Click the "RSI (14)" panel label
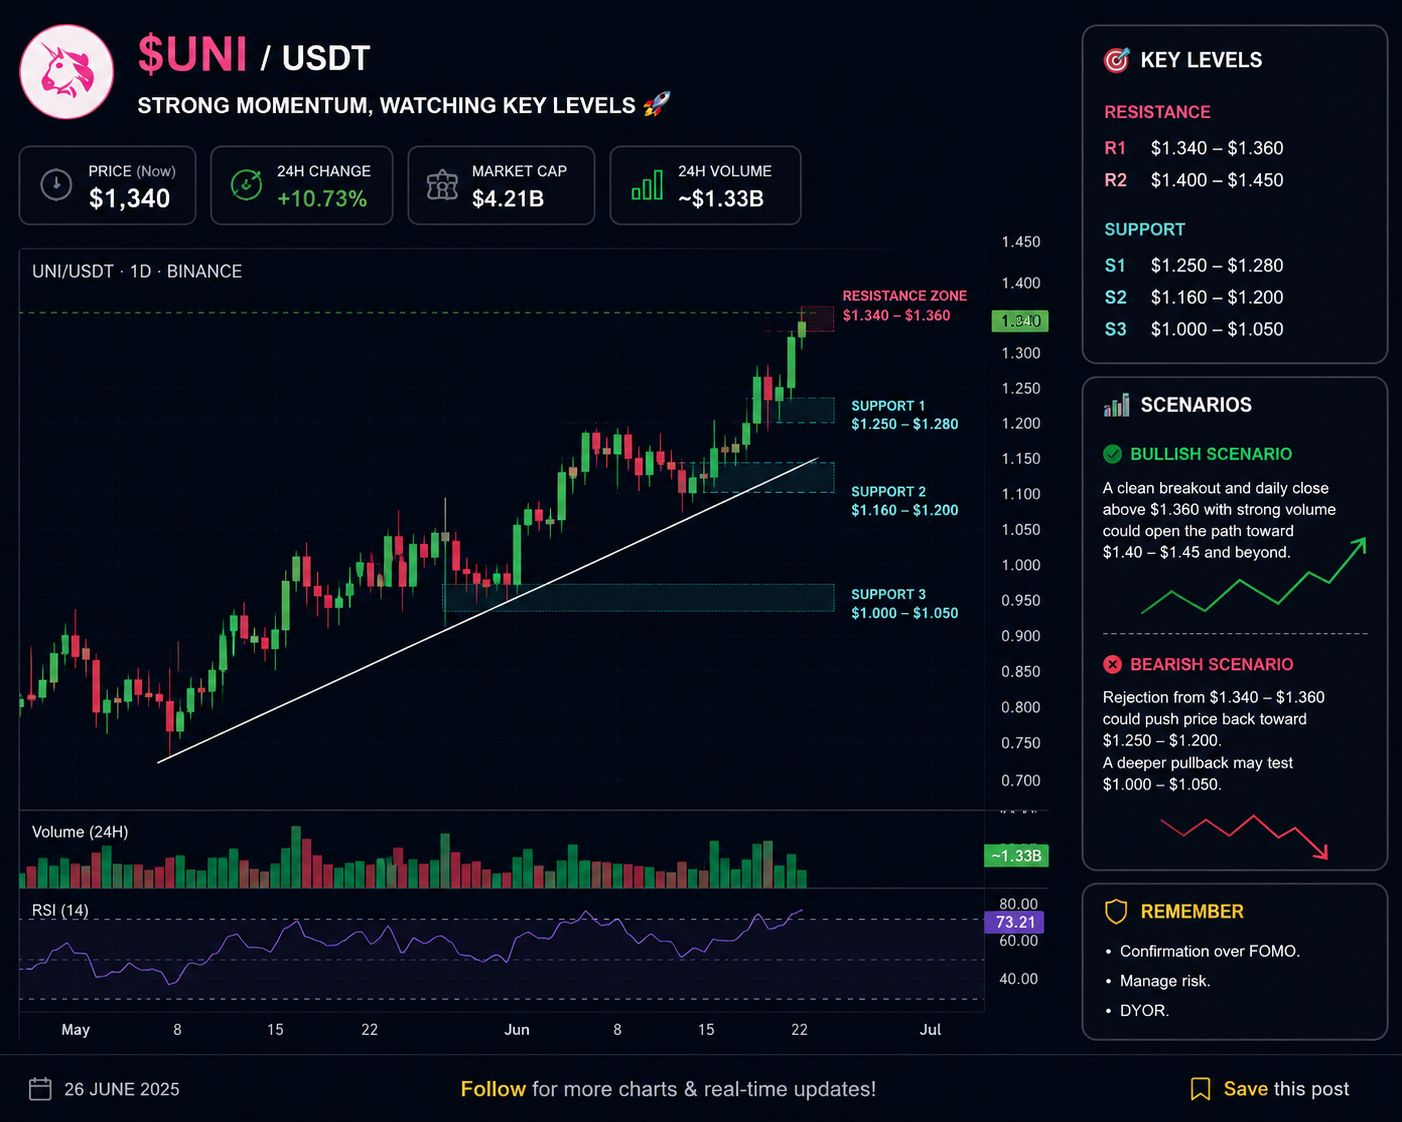The height and width of the screenshot is (1122, 1402). click(x=60, y=911)
